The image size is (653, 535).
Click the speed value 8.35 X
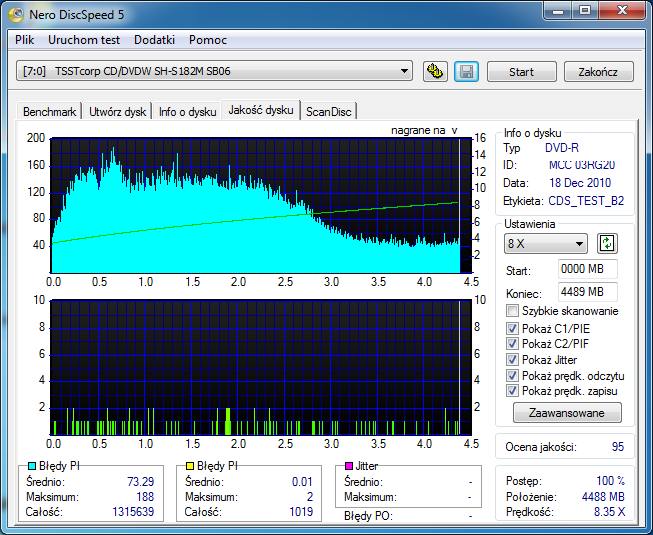609,512
